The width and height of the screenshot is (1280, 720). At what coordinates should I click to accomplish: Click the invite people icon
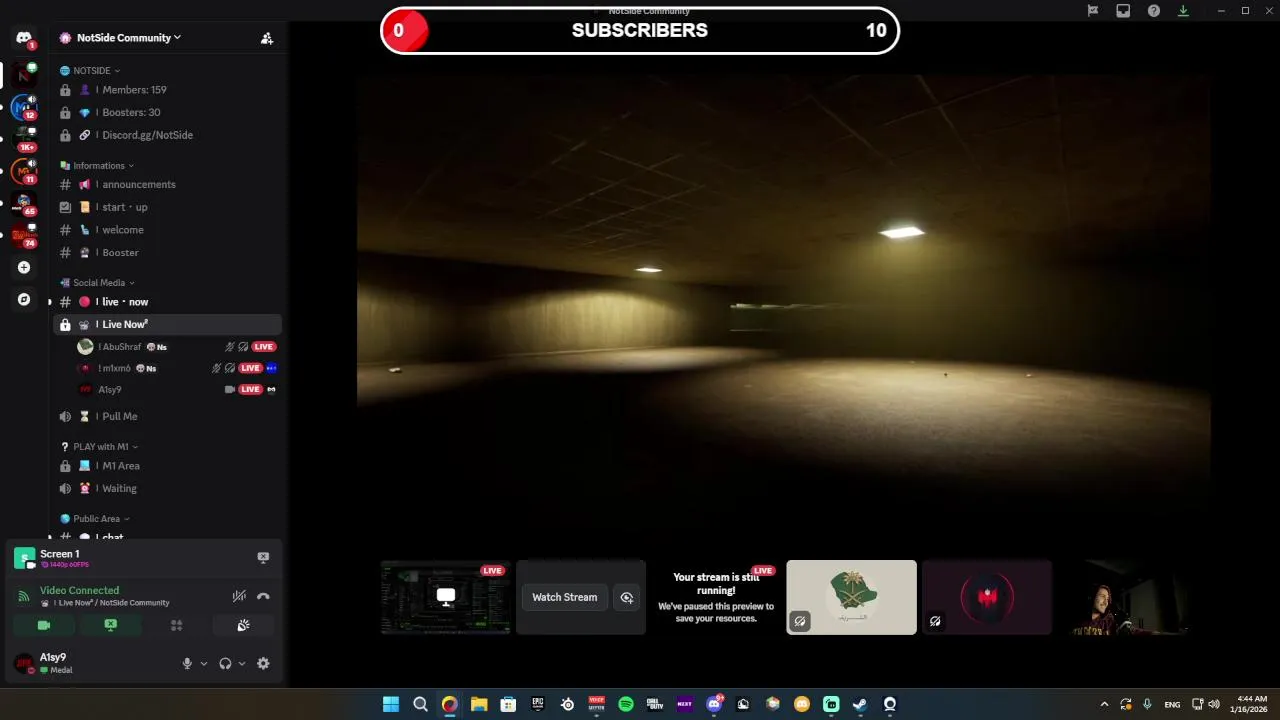tap(267, 38)
